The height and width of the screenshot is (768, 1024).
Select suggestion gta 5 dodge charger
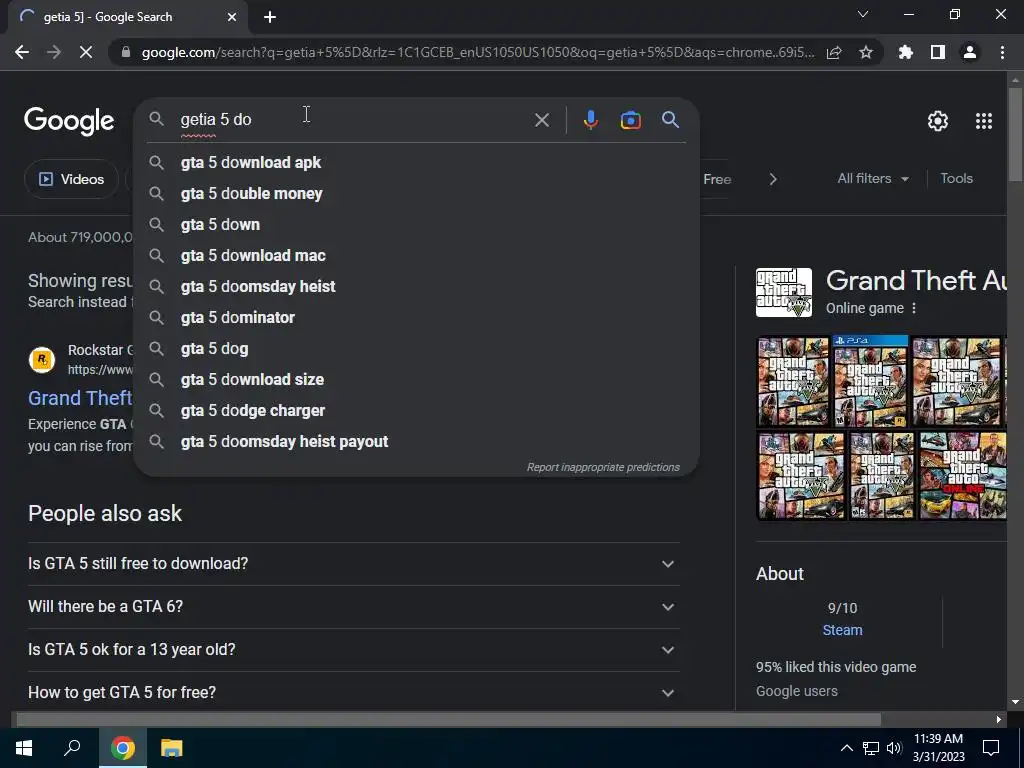tap(416, 411)
